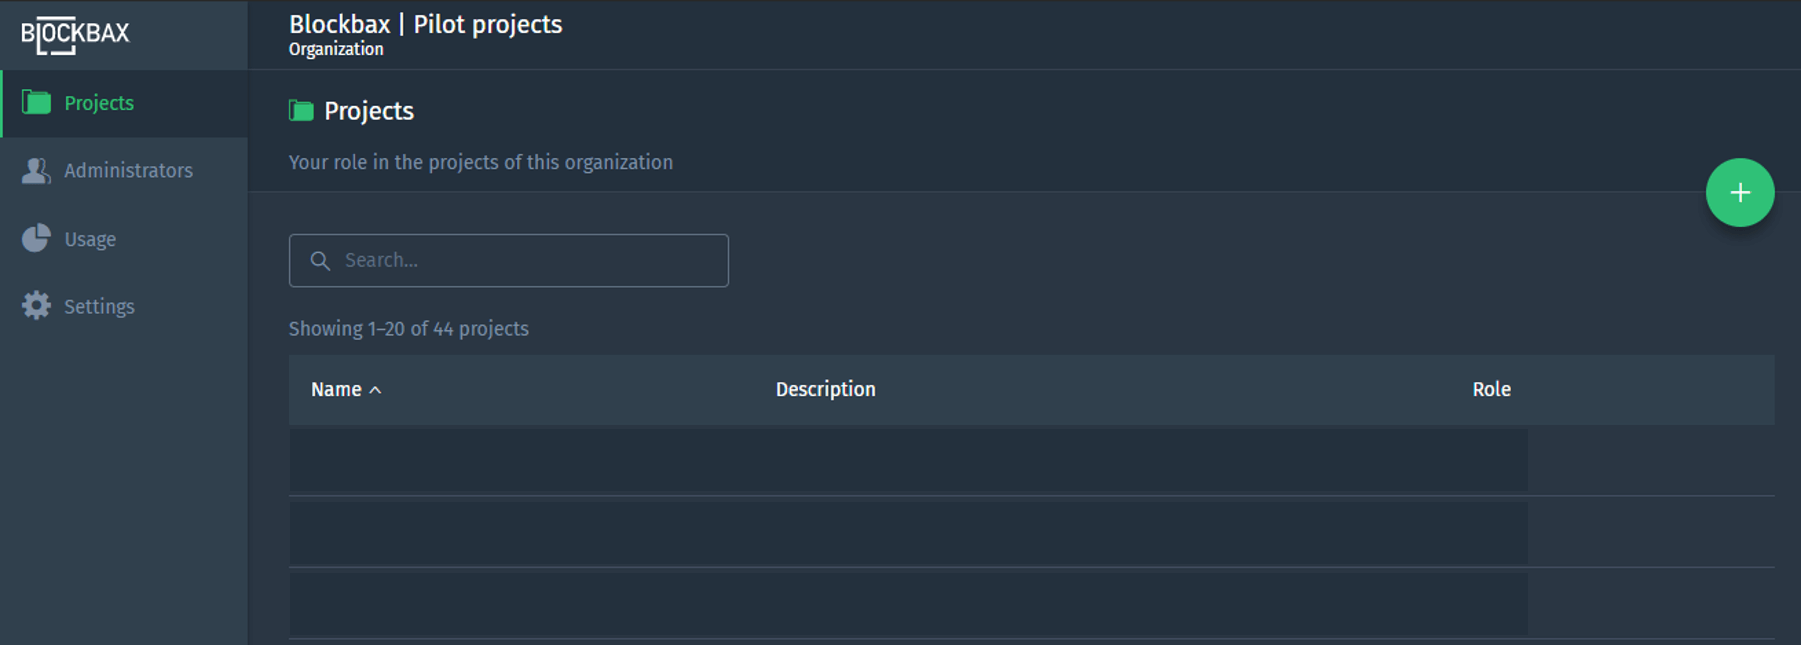
Task: Open the Administrators menu item
Action: pos(128,171)
